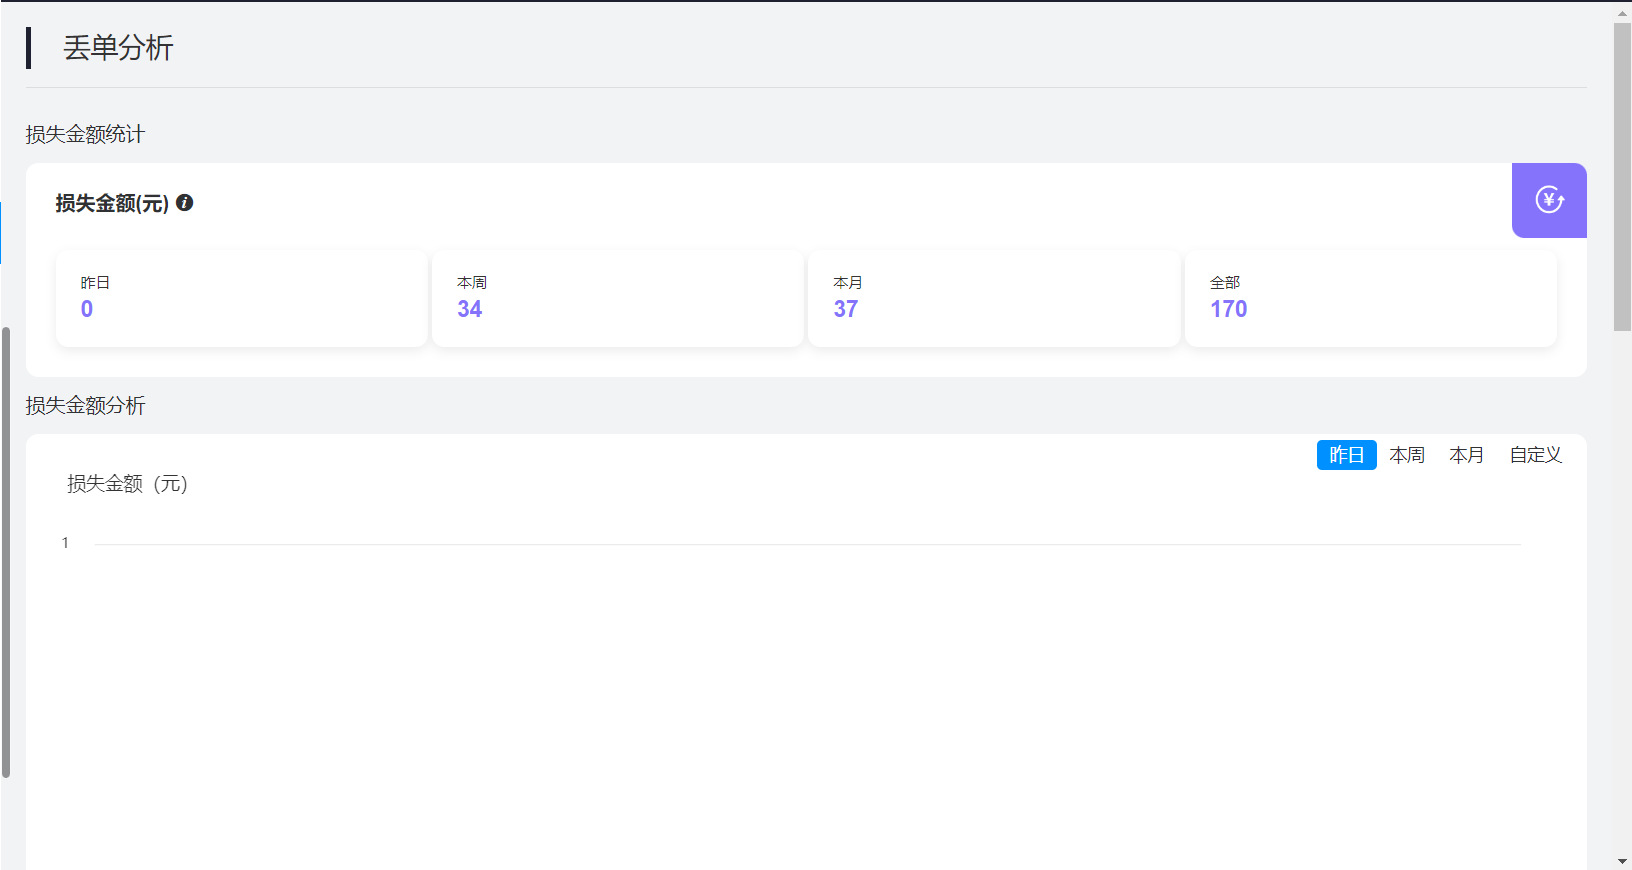Open the 自定义 date range option
Screen dimensions: 1632x870
click(x=1535, y=455)
